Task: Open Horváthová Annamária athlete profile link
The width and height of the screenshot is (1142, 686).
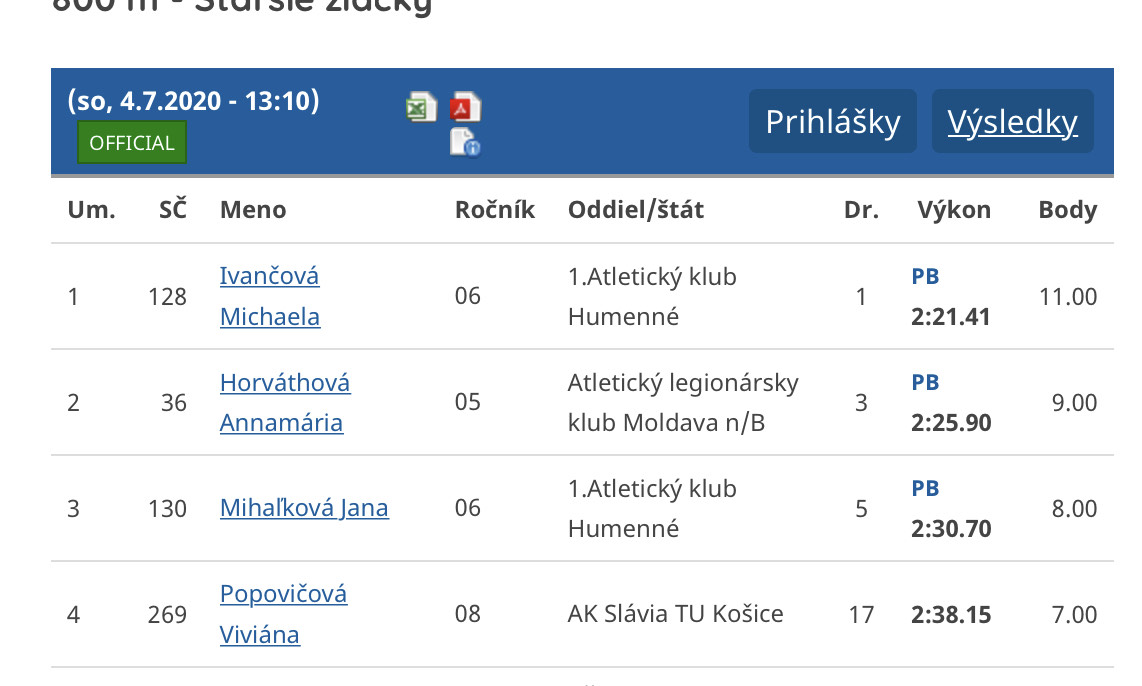Action: [x=285, y=403]
